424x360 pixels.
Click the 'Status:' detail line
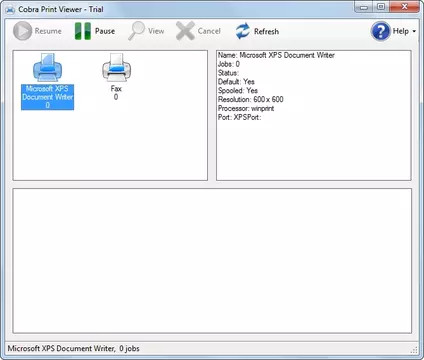click(228, 73)
